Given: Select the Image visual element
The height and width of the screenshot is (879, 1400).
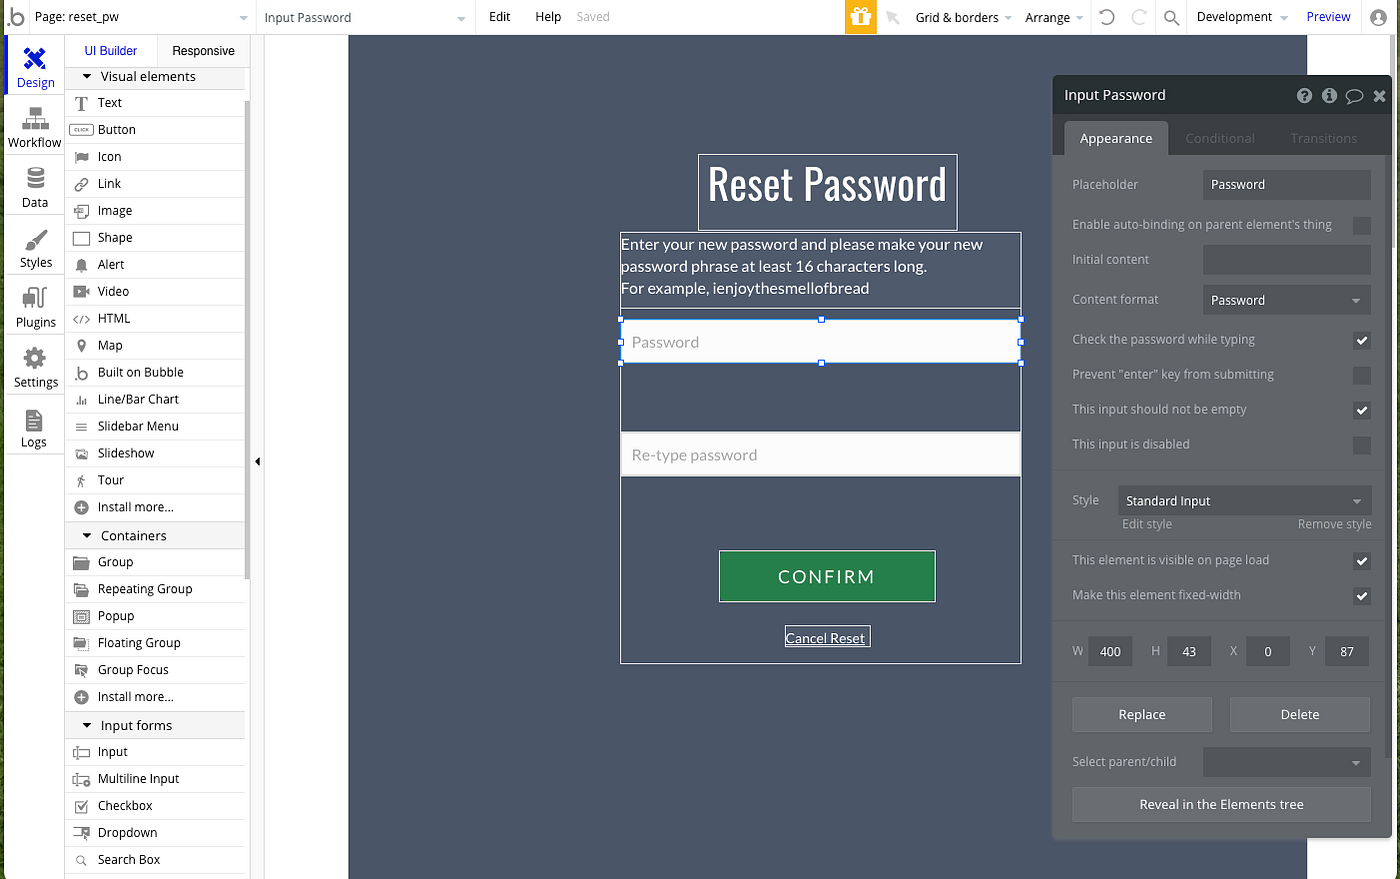Looking at the screenshot, I should coord(156,211).
